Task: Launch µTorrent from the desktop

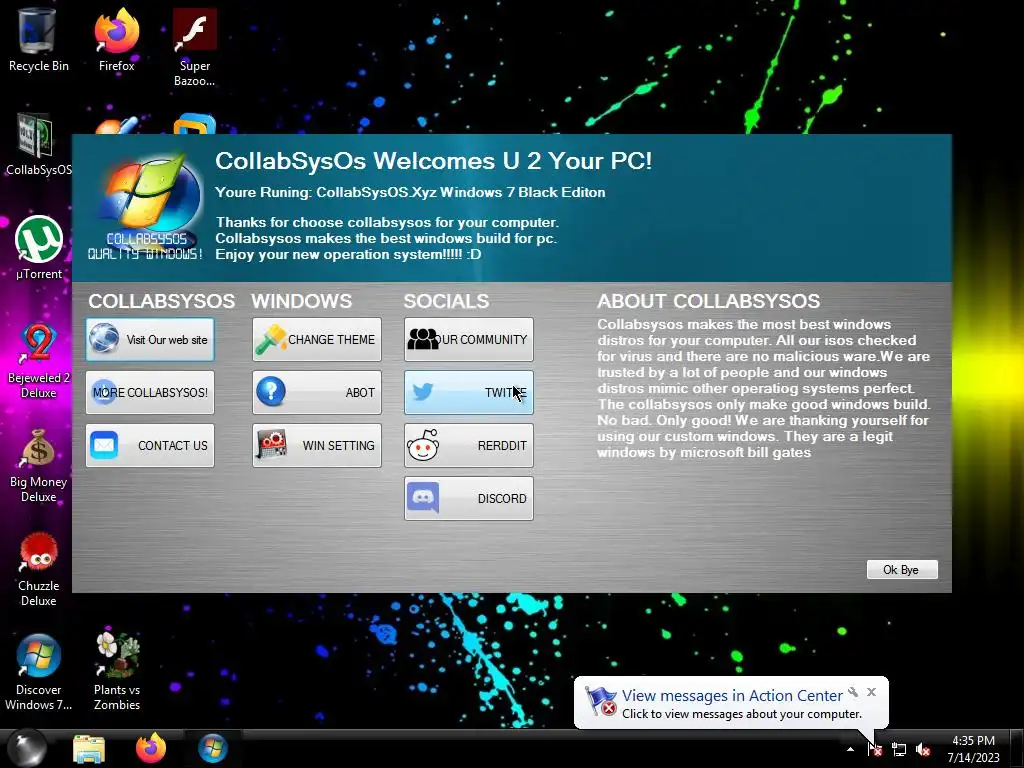Action: tap(39, 248)
